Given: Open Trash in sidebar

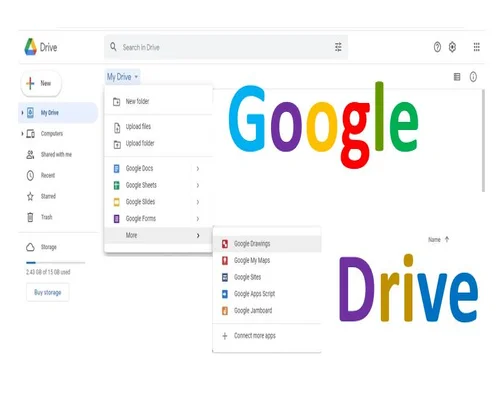Looking at the screenshot, I should point(58,217).
